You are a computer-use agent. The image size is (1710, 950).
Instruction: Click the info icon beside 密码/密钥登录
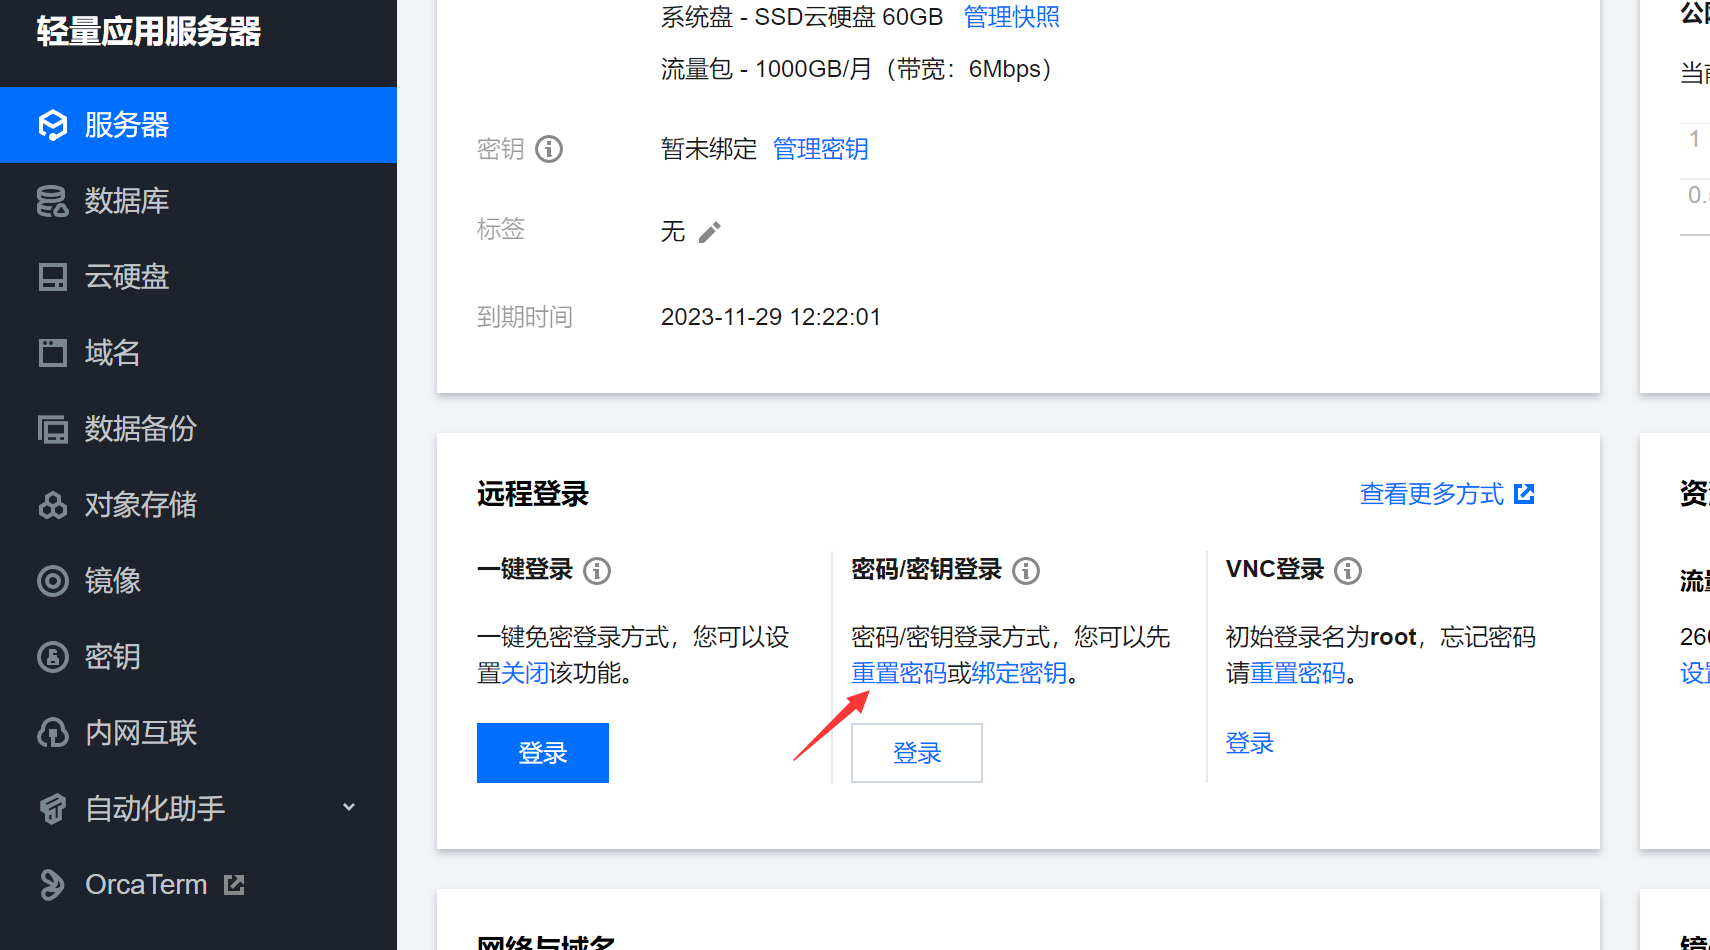(1026, 571)
